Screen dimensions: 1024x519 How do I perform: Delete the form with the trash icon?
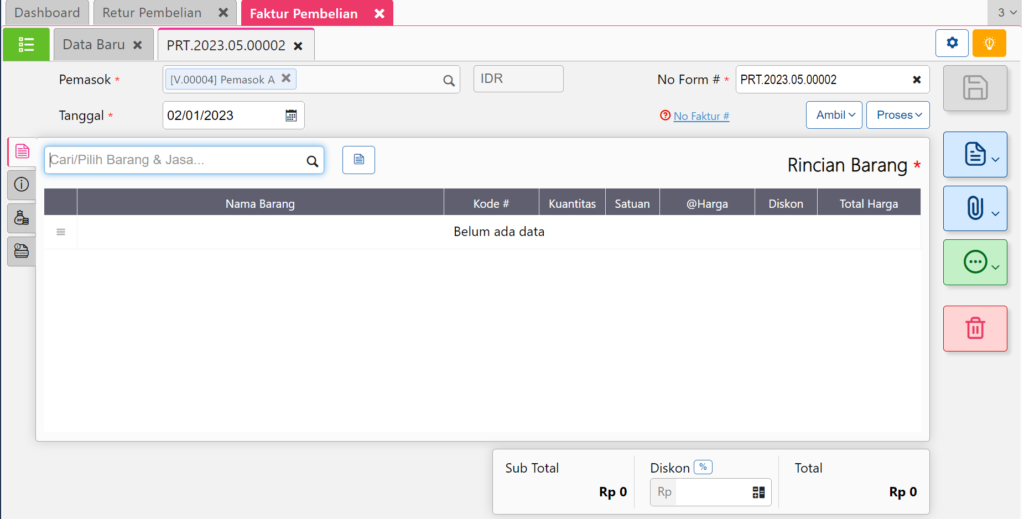[975, 328]
